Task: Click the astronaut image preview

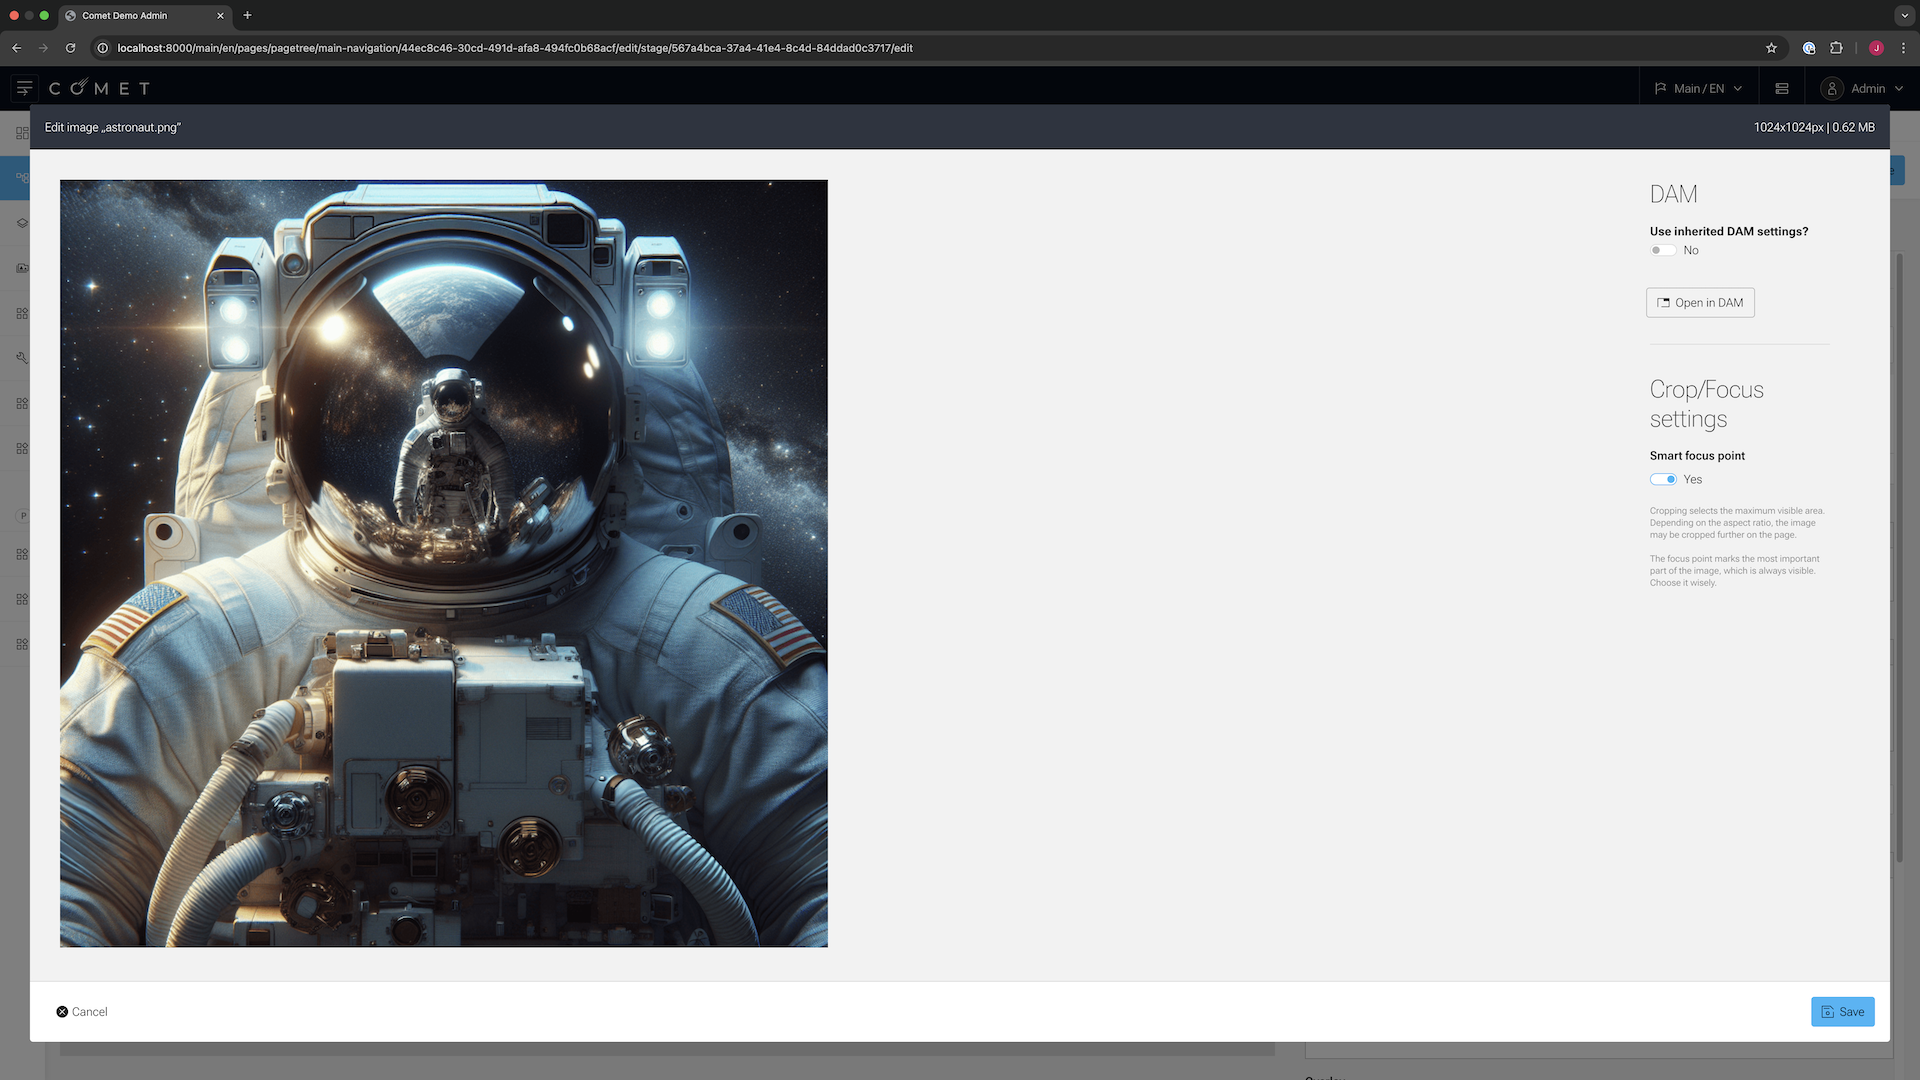Action: 443,563
